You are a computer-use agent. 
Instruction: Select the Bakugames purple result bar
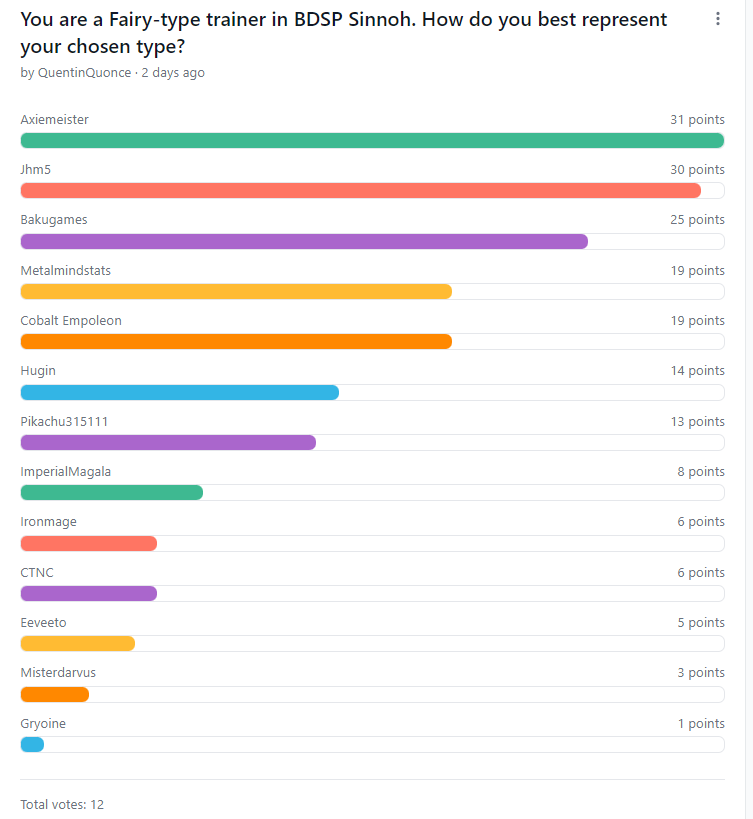[x=304, y=241]
